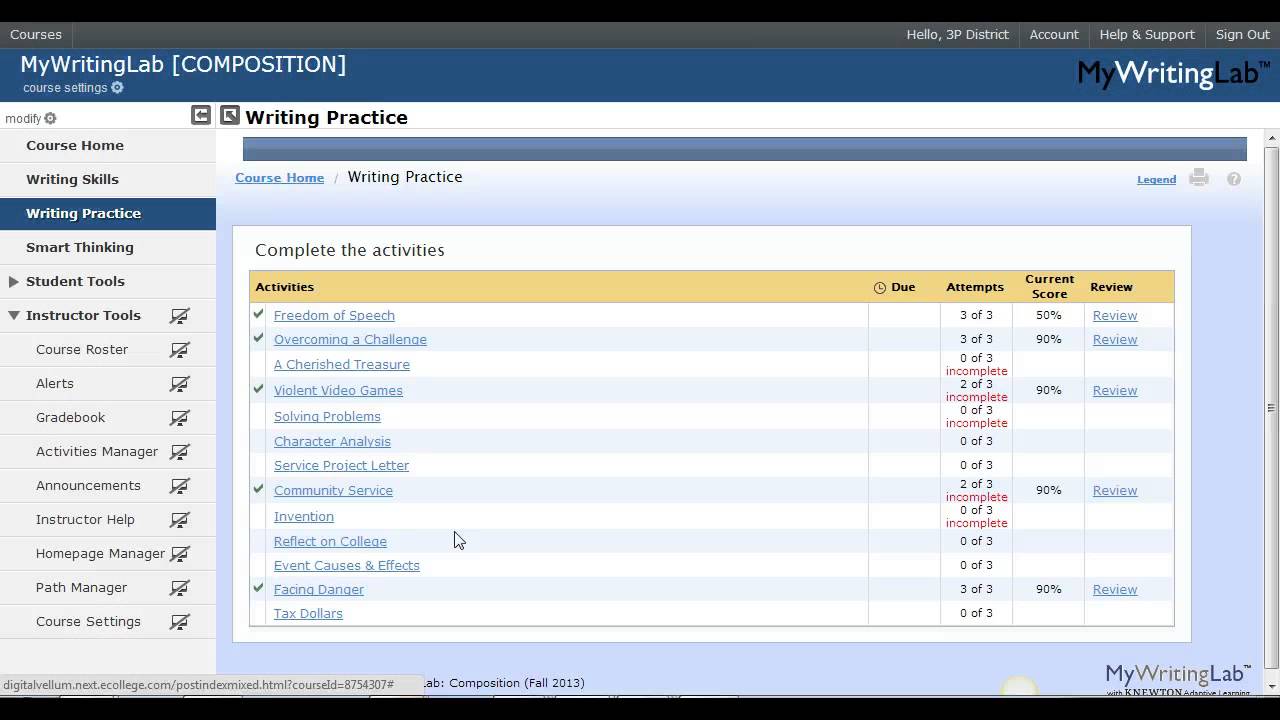The width and height of the screenshot is (1280, 720).
Task: Open Path Manager in sidebar
Action: coord(81,587)
